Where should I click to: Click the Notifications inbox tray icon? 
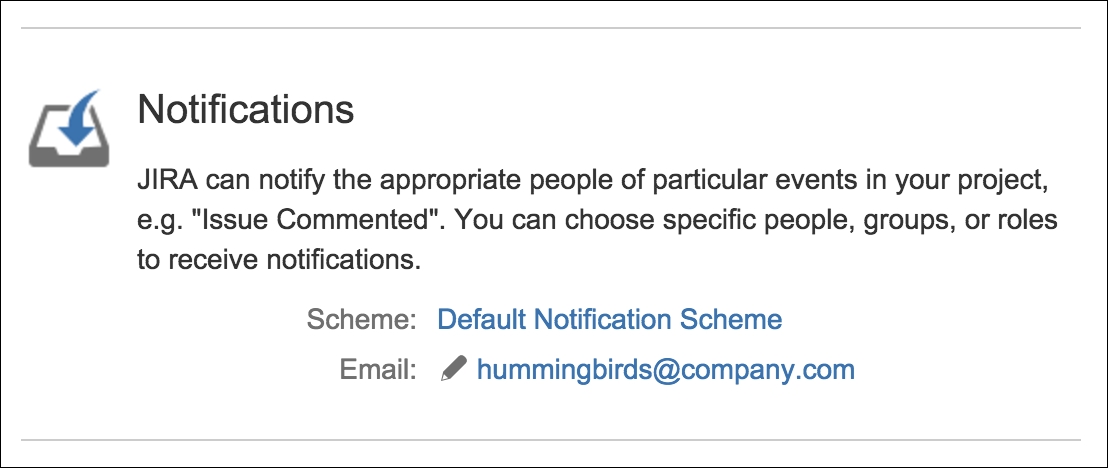[x=69, y=129]
